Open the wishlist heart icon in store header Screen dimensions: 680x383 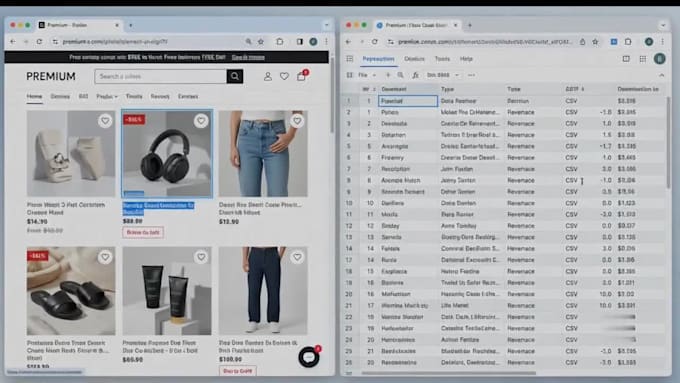(x=284, y=76)
